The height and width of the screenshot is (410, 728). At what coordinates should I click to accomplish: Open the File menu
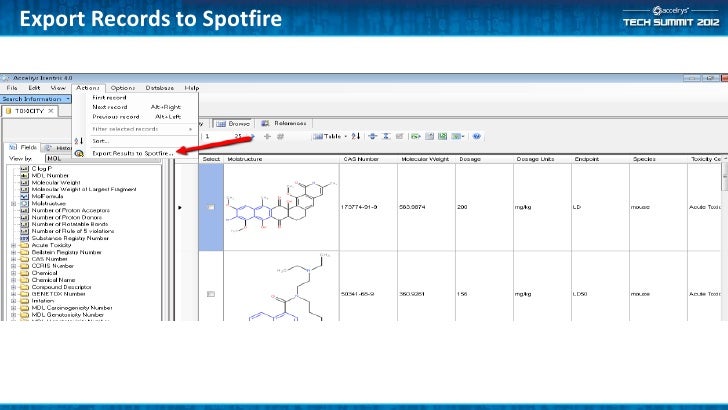pyautogui.click(x=12, y=88)
